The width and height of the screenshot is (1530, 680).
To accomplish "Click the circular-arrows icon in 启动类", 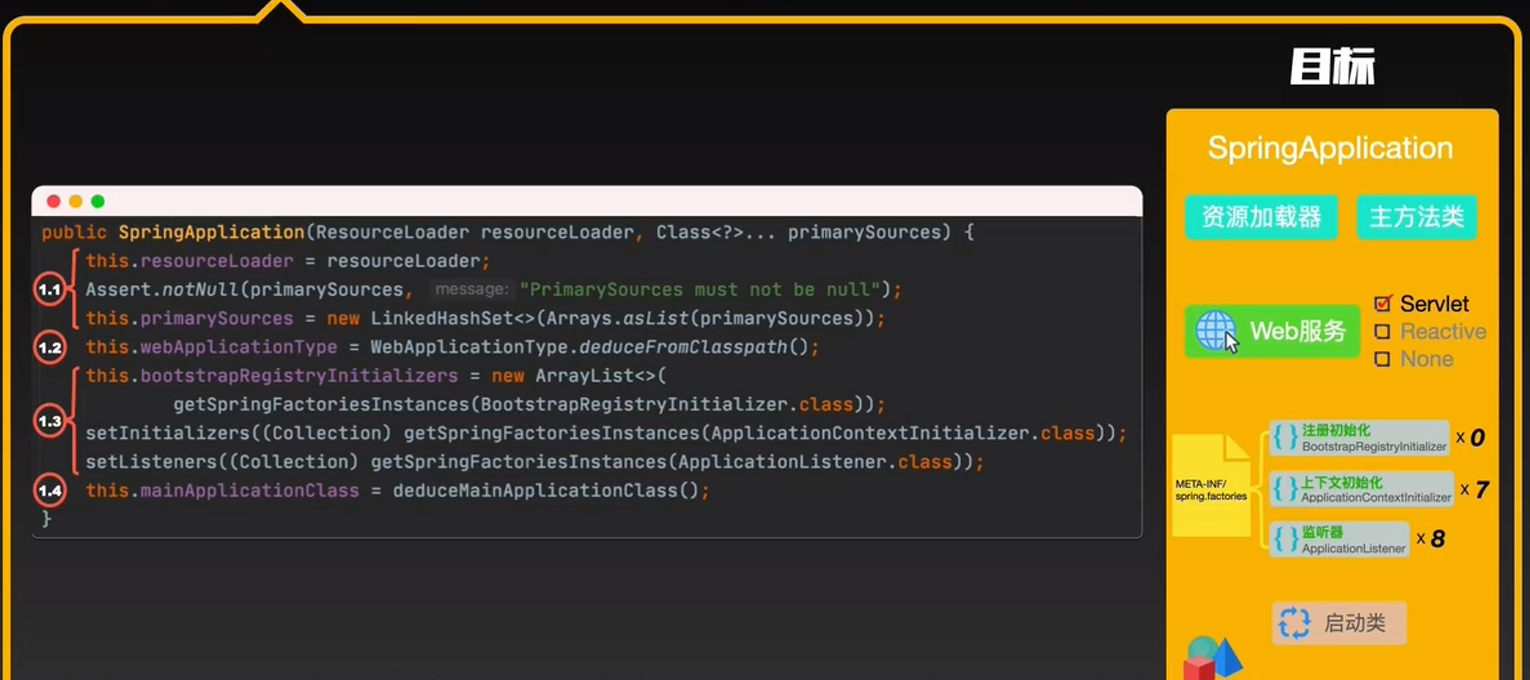I will coord(1294,623).
